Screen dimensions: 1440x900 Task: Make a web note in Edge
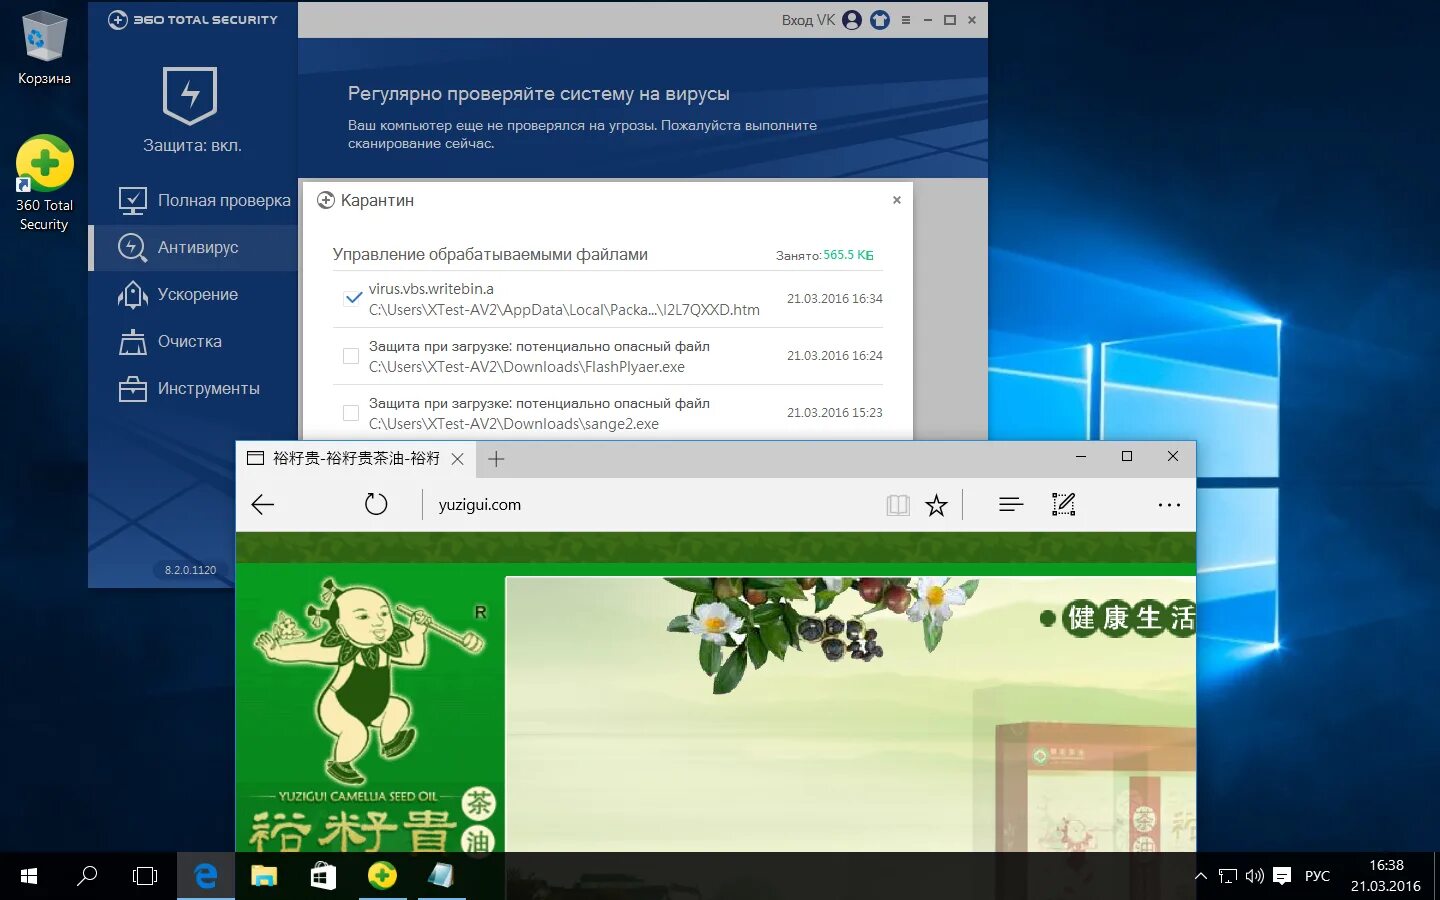click(1064, 505)
